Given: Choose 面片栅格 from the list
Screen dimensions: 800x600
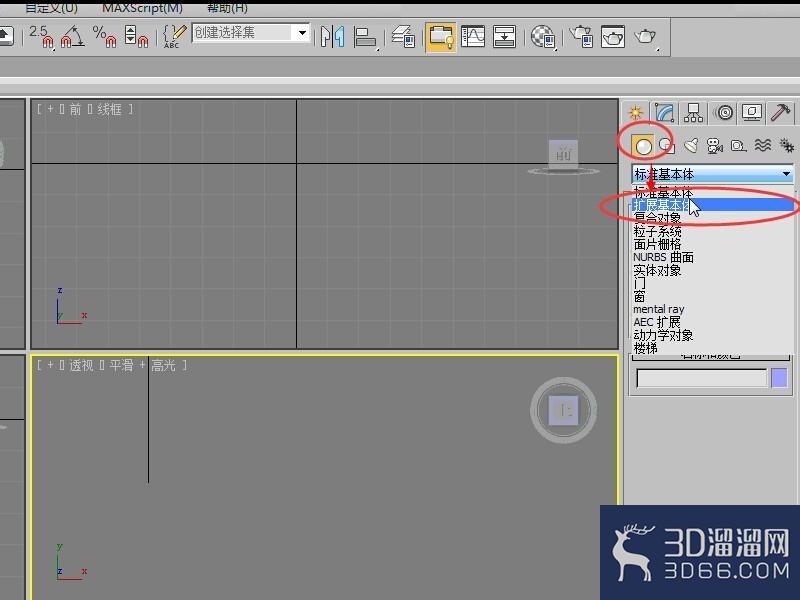Looking at the screenshot, I should (712, 244).
